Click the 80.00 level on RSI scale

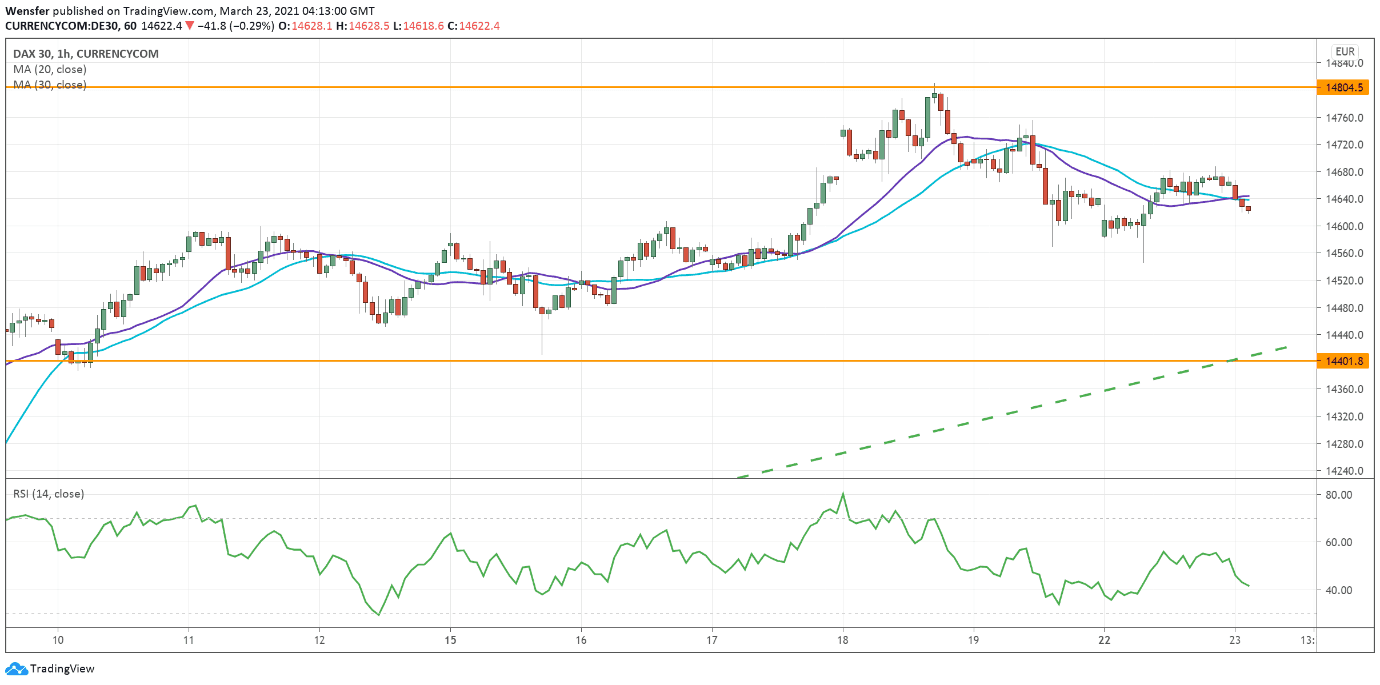(1339, 495)
